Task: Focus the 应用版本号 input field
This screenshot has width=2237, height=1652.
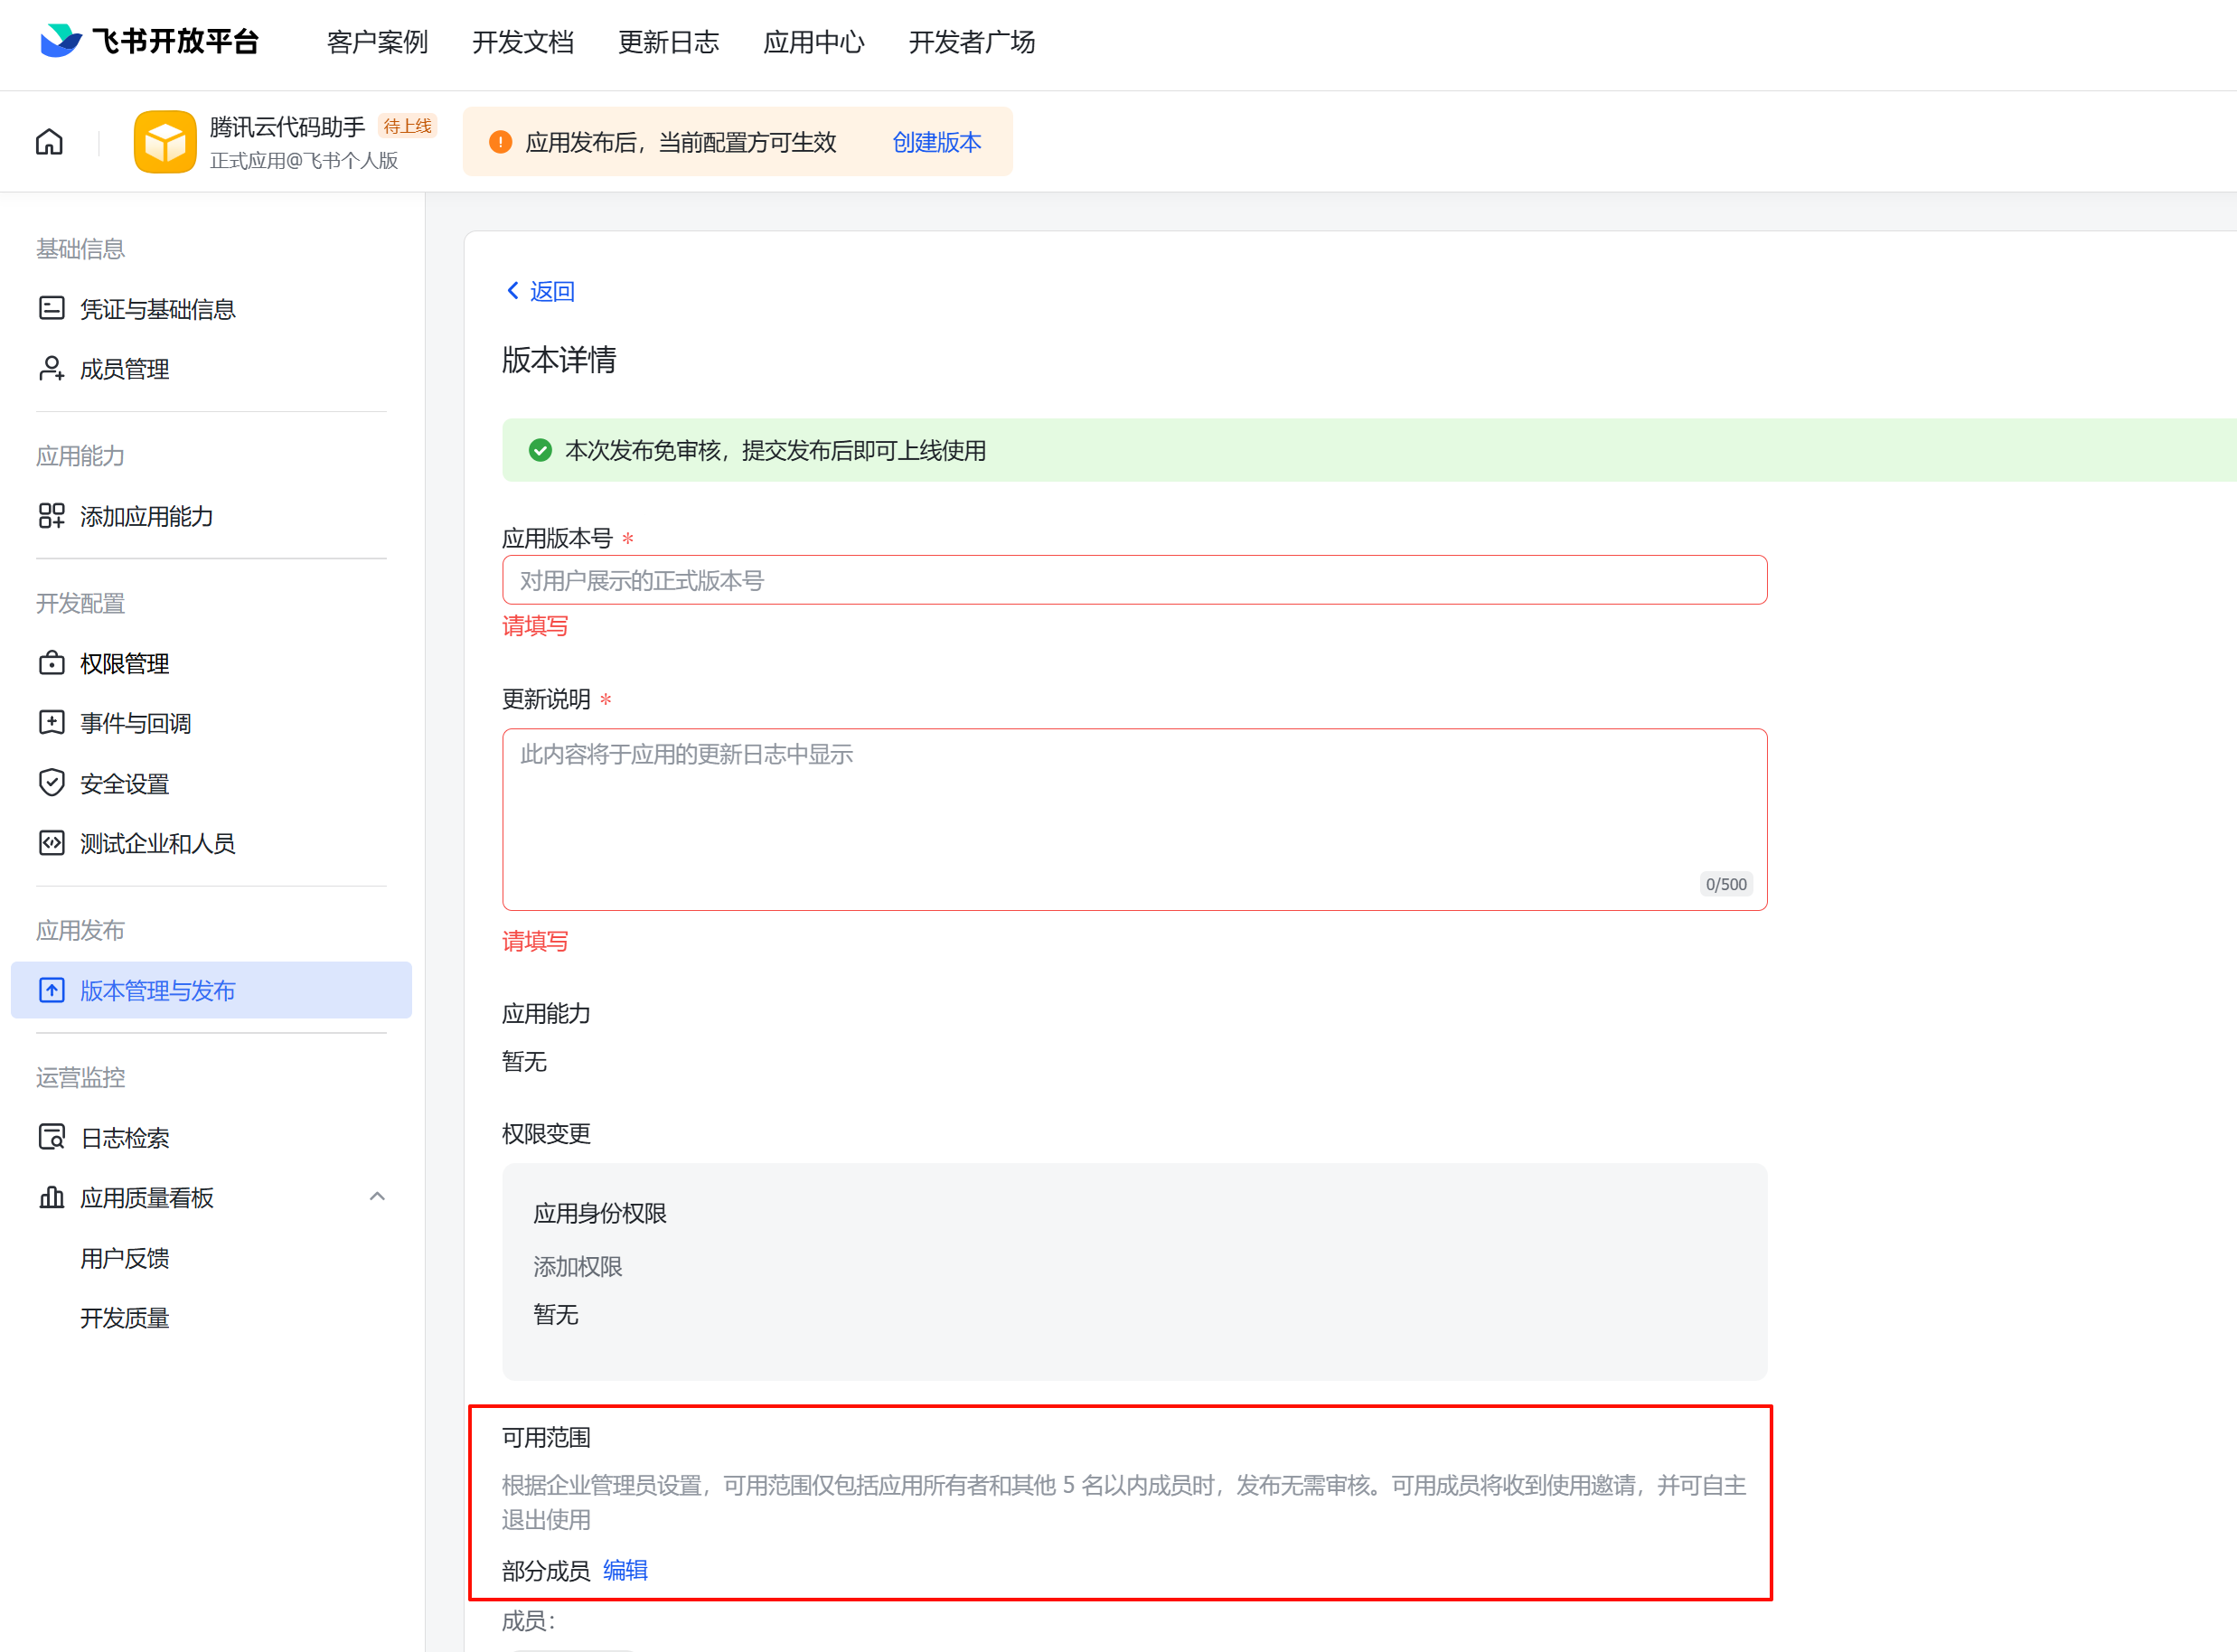Action: click(x=1134, y=580)
